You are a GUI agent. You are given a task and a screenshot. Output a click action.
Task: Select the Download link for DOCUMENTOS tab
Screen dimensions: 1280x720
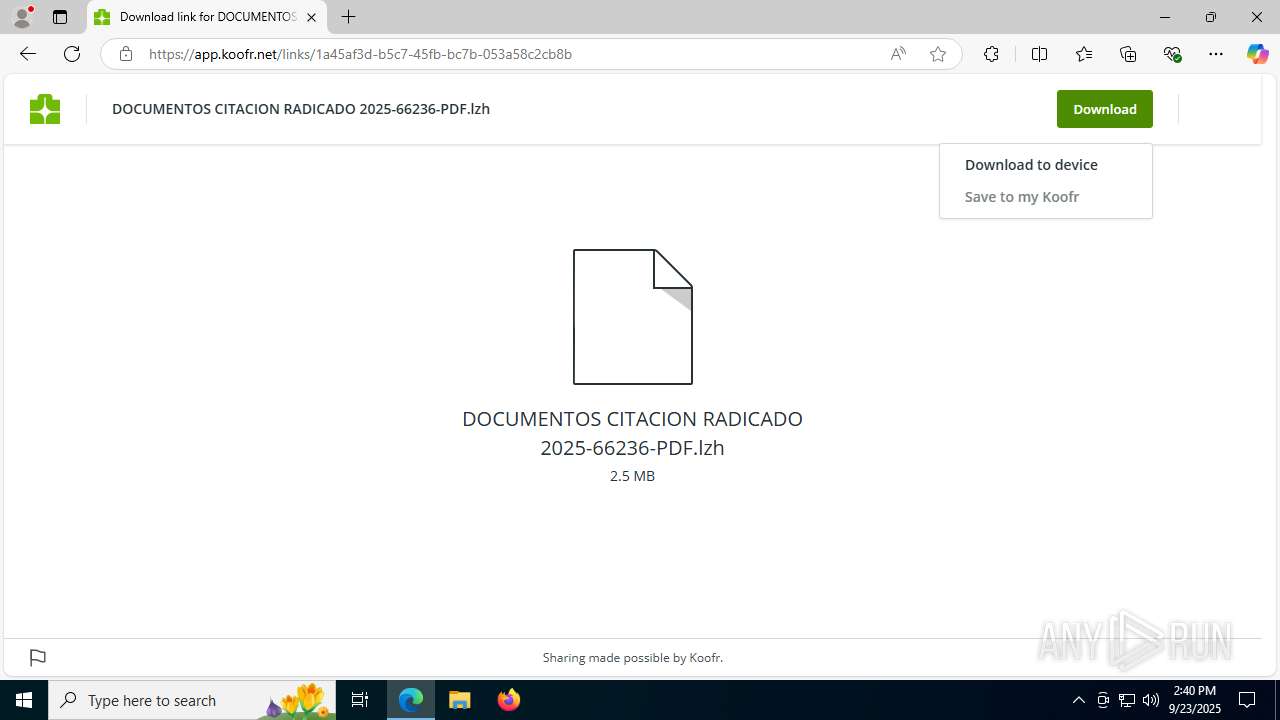tap(205, 17)
